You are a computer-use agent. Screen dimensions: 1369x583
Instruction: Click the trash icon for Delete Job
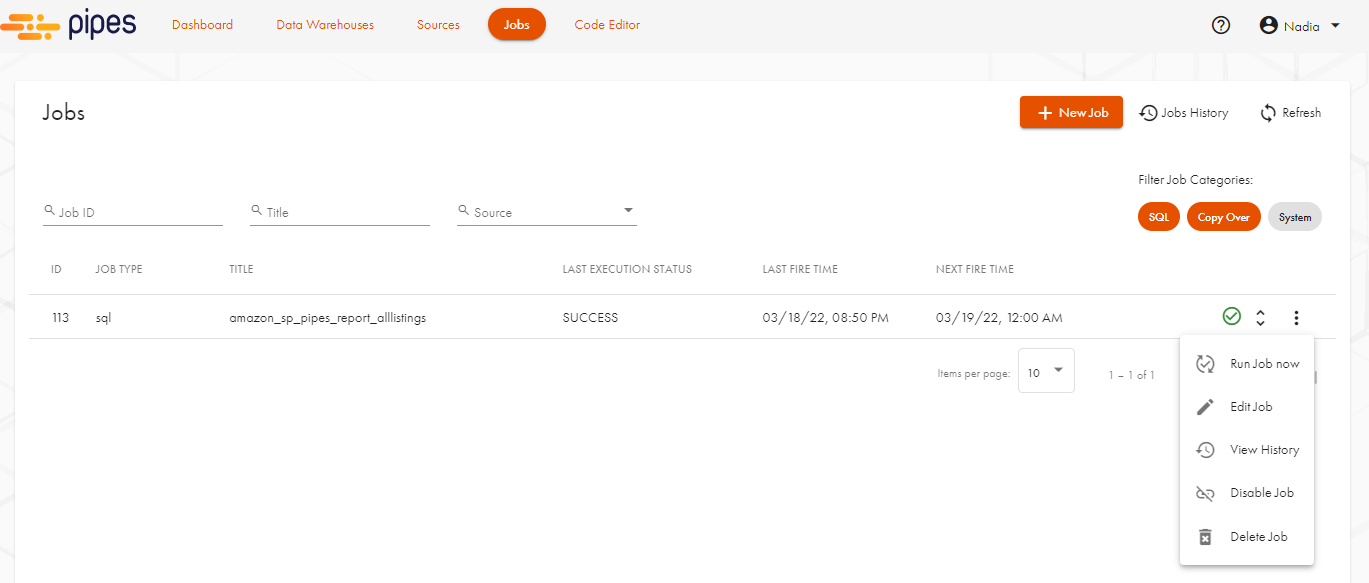tap(1205, 537)
